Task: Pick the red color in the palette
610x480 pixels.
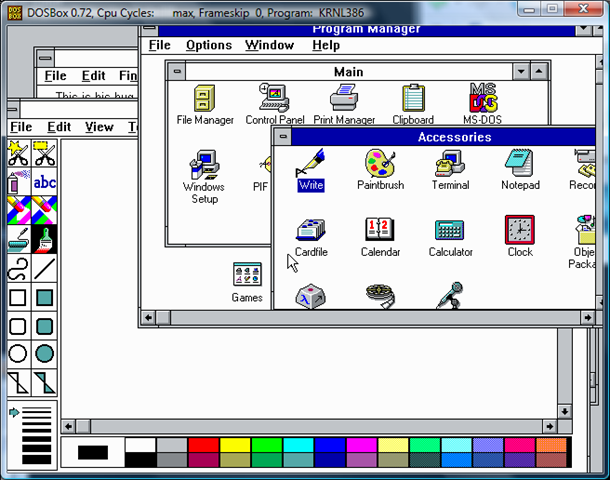Action: pos(205,445)
